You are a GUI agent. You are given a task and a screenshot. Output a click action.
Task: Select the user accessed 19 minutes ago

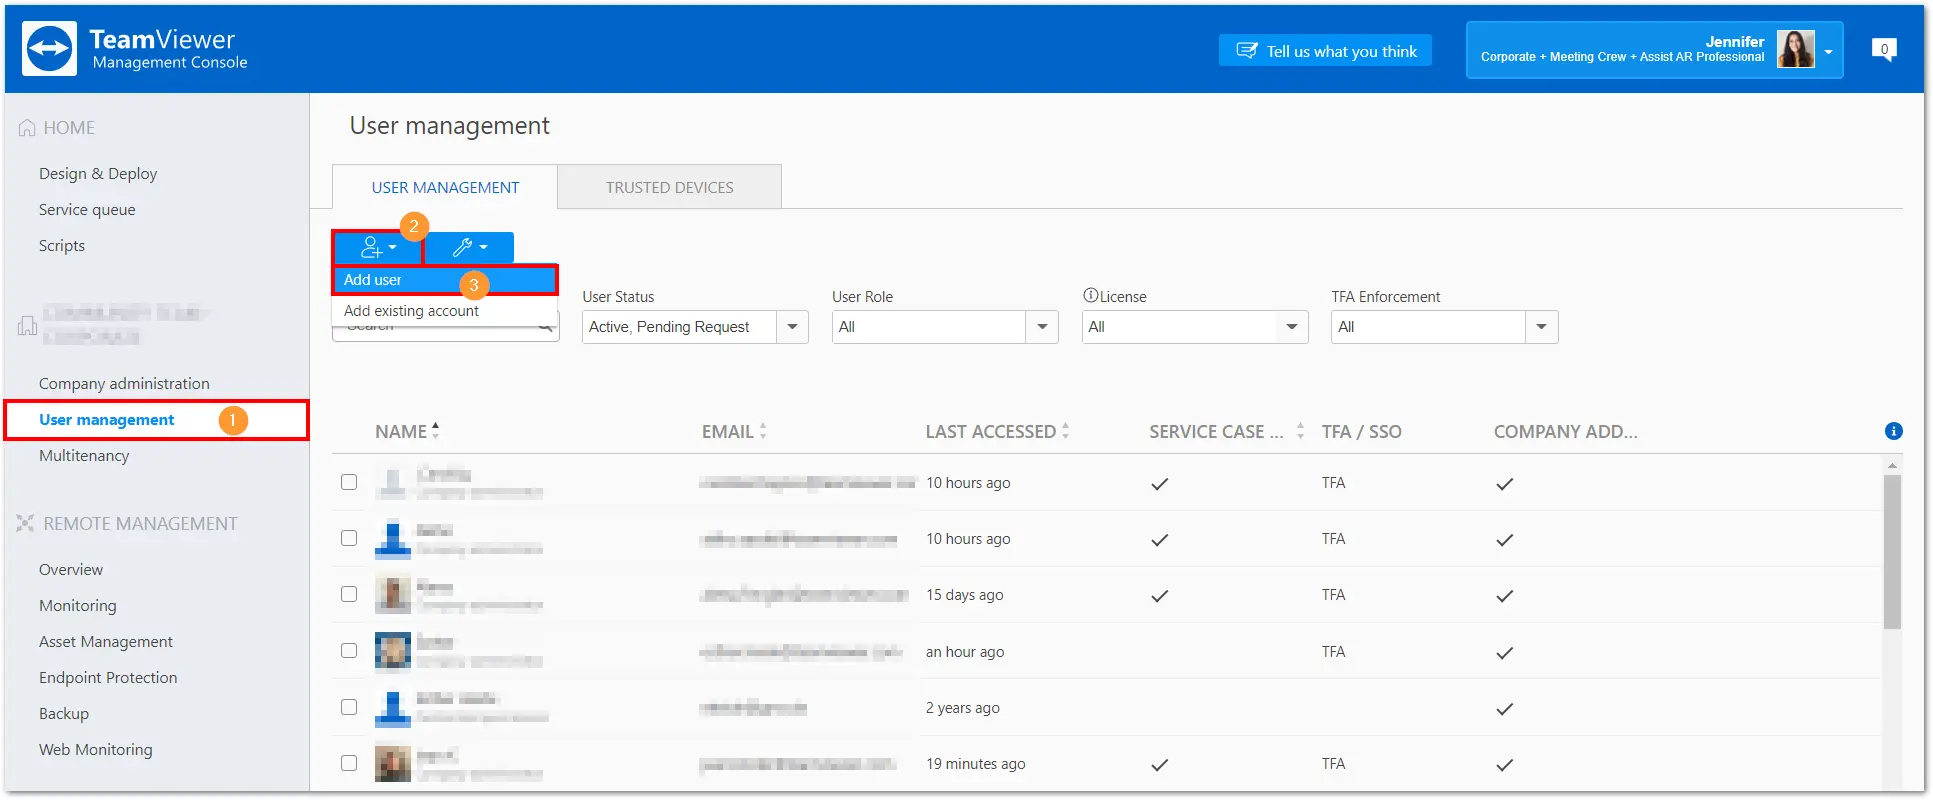tap(349, 763)
